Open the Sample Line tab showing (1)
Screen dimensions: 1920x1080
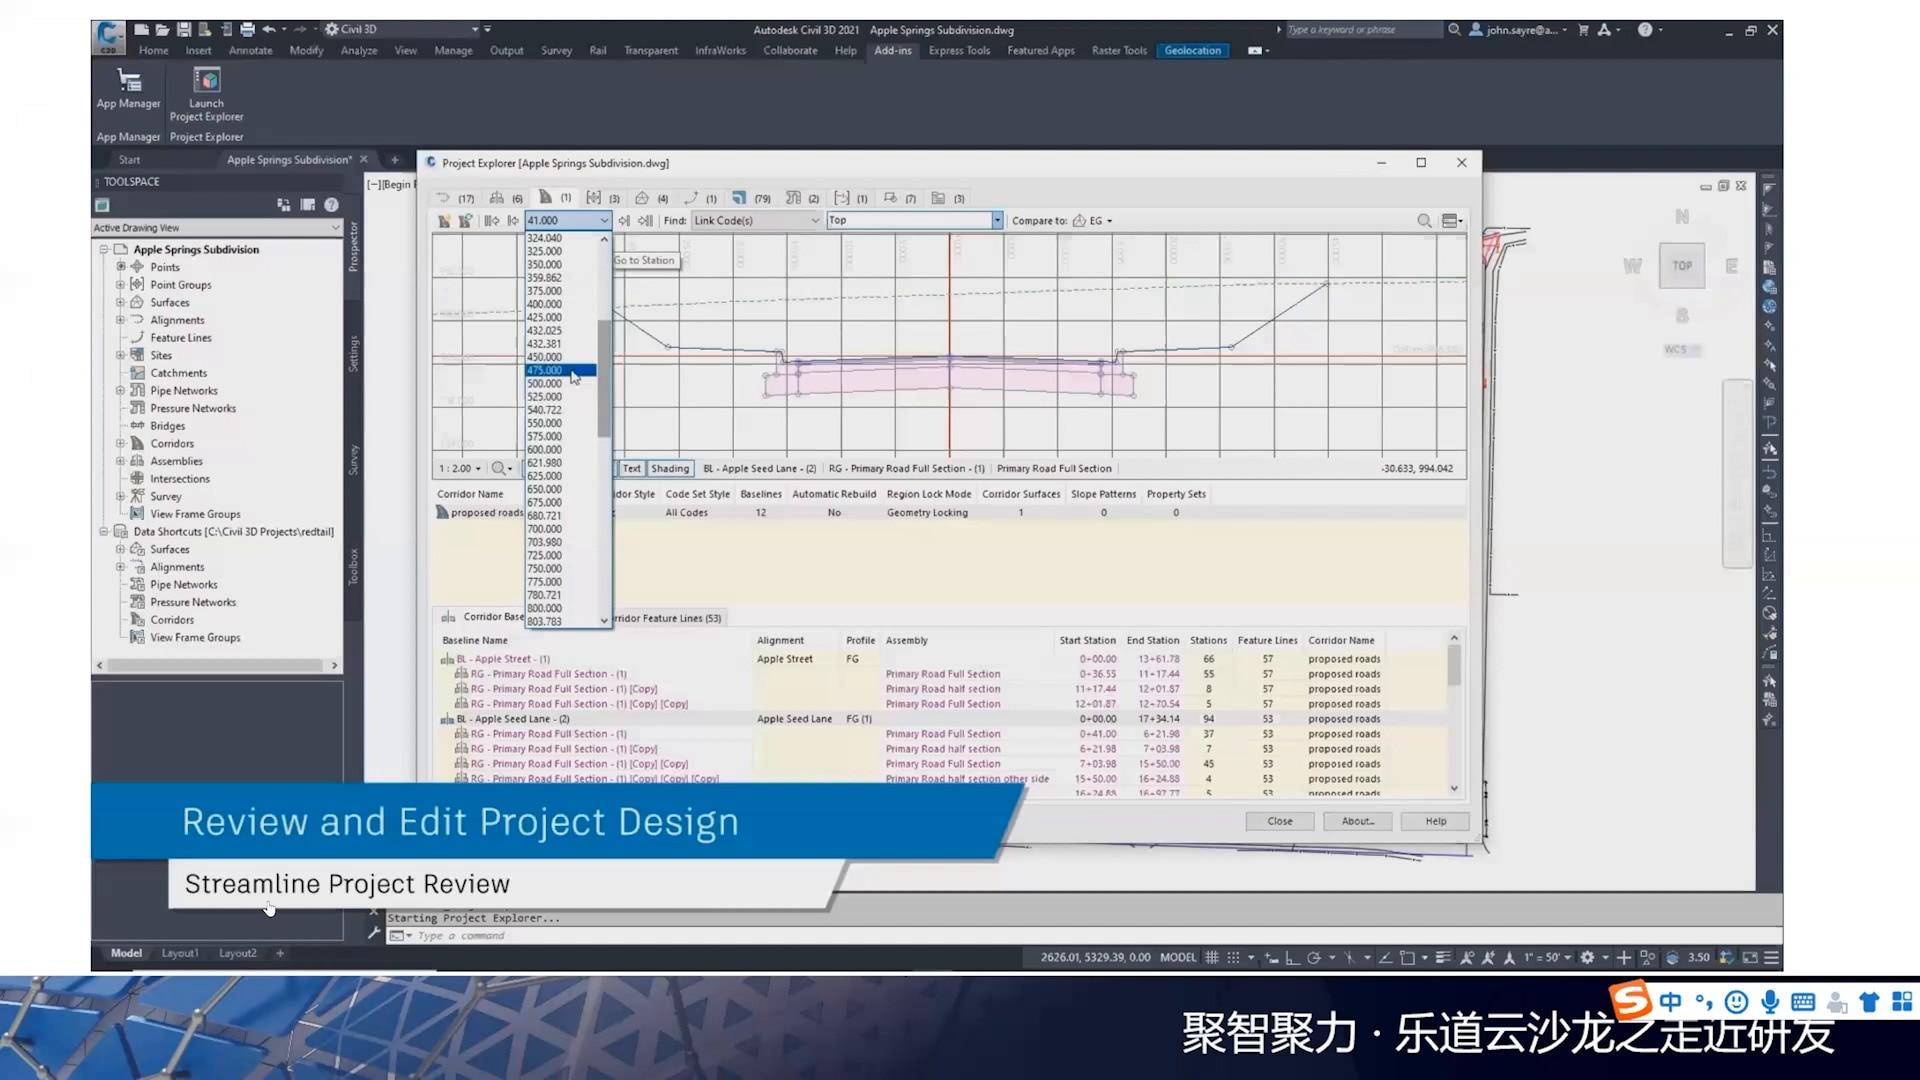click(850, 198)
